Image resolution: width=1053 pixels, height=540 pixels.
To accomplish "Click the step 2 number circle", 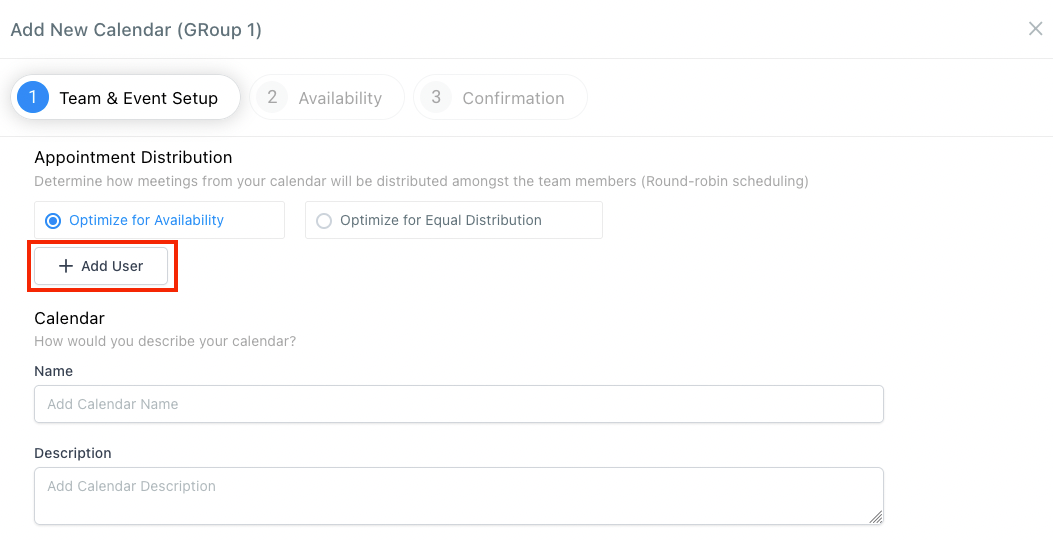I will (271, 97).
